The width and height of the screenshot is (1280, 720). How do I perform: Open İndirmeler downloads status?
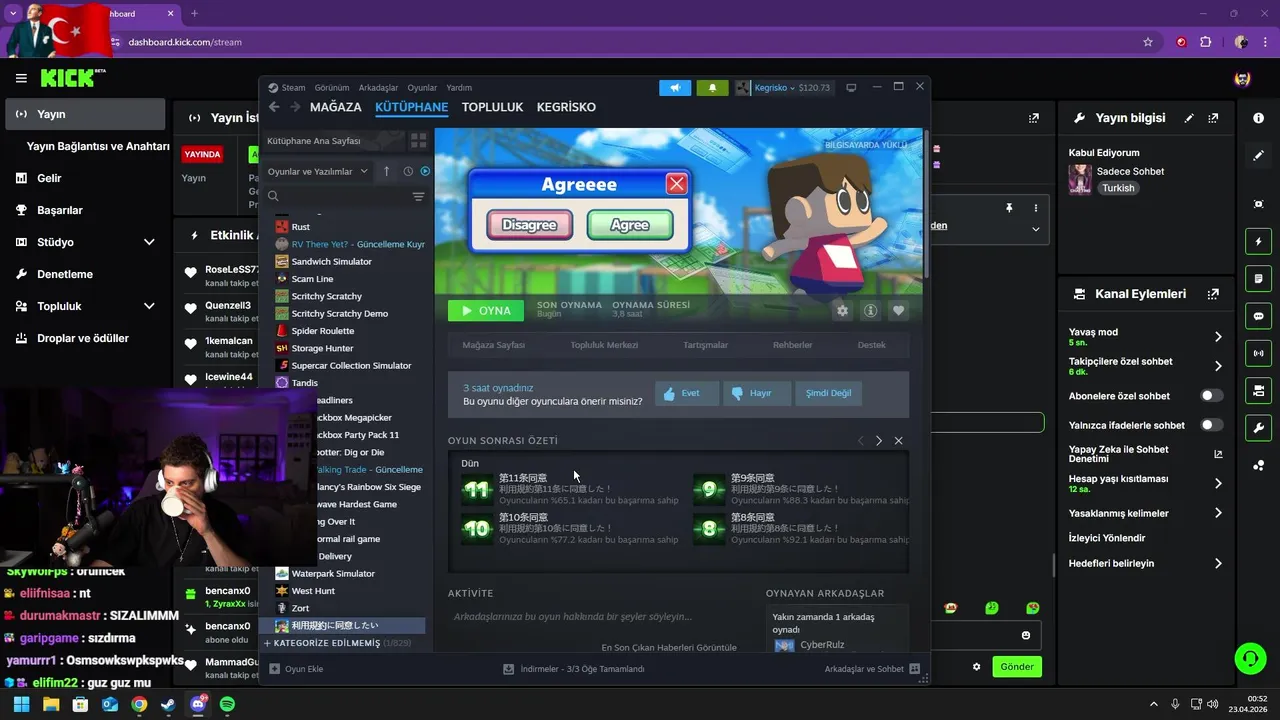coord(573,669)
